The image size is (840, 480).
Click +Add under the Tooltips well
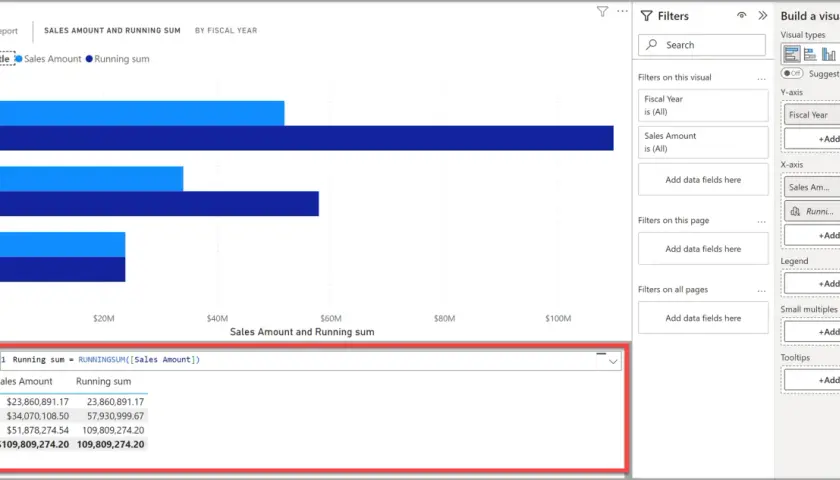click(x=812, y=380)
